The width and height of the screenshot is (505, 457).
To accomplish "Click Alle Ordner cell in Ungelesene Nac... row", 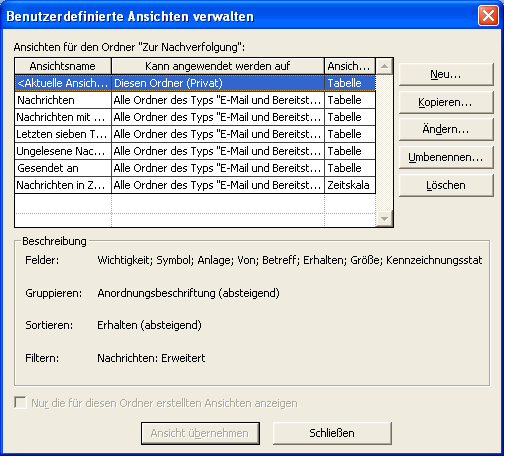I will 218,151.
